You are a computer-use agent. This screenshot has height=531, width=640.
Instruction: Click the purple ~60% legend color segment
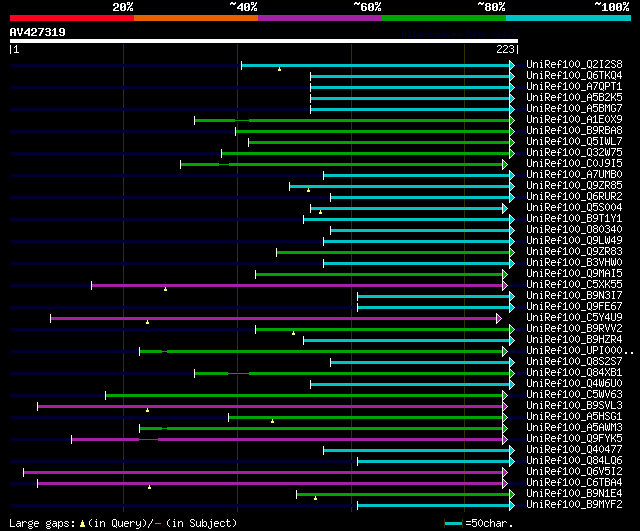[x=320, y=18]
